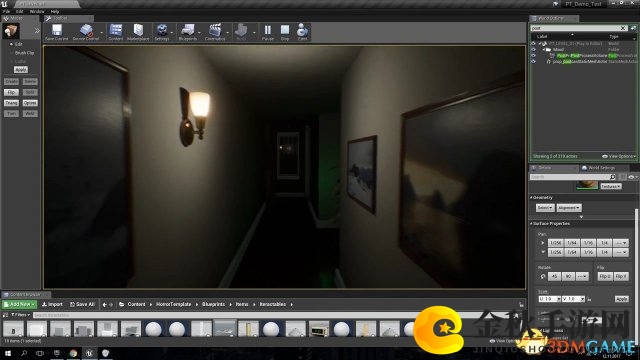Click the Import button in Content Browser

click(x=52, y=304)
